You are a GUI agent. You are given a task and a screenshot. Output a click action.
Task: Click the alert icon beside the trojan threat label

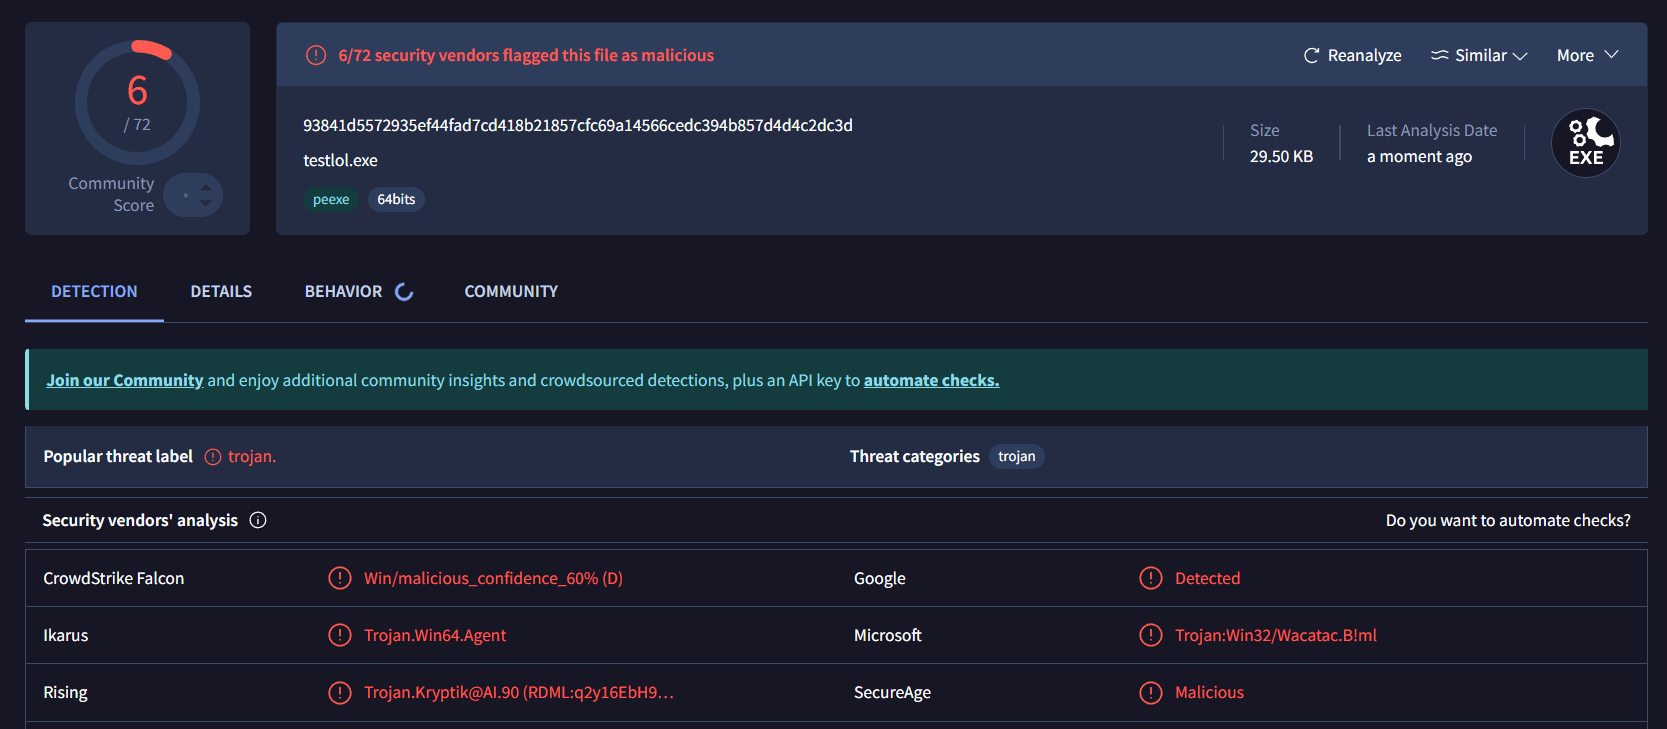click(x=213, y=457)
